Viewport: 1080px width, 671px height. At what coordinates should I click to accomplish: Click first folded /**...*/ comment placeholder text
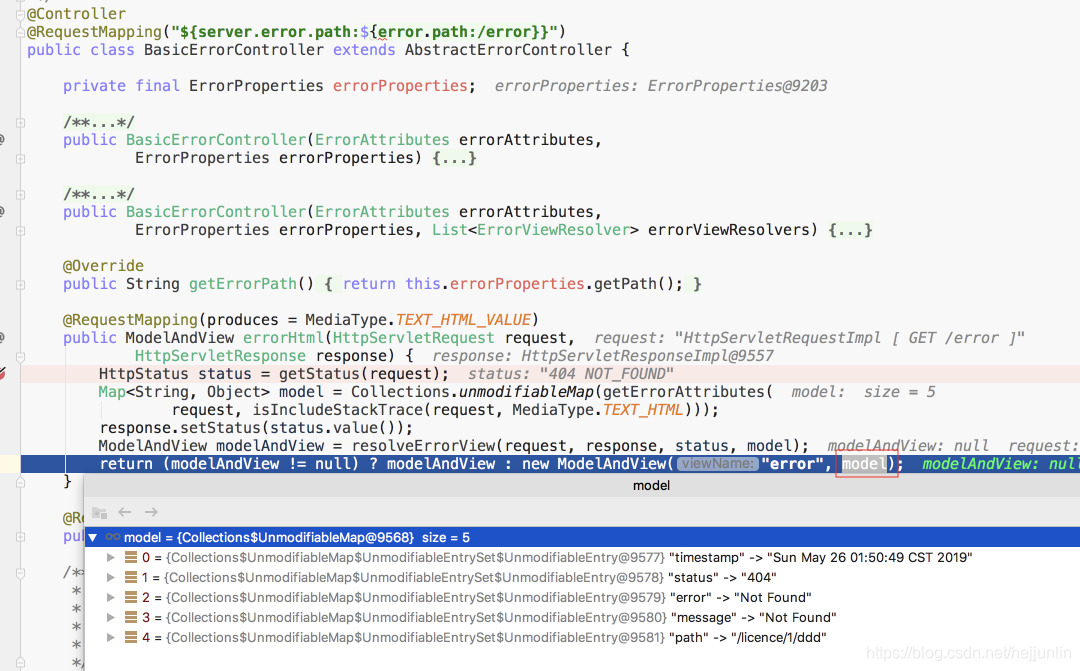click(x=98, y=123)
